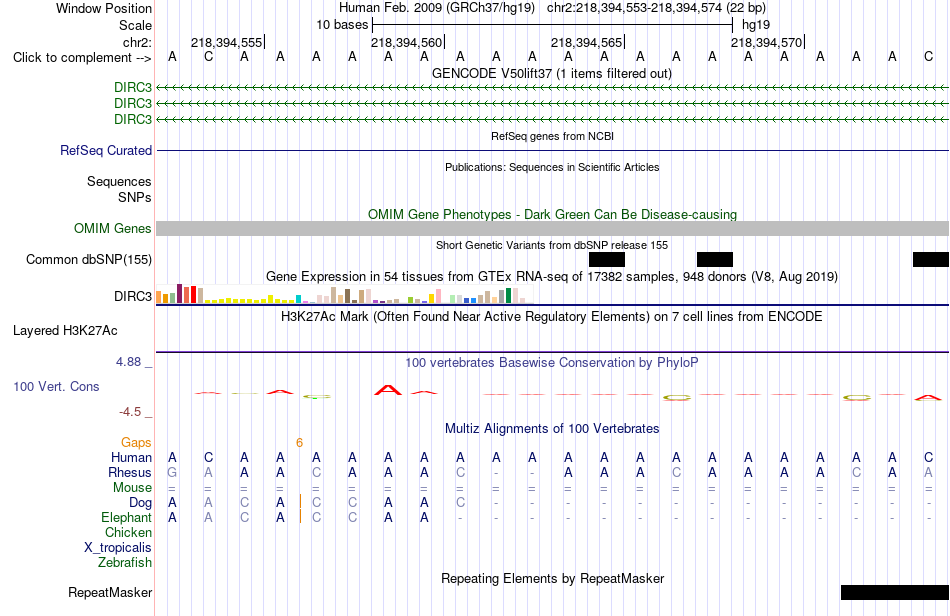Open the Multiz Alignments of 100 Vertebrates title
950x616 pixels.
(552, 428)
